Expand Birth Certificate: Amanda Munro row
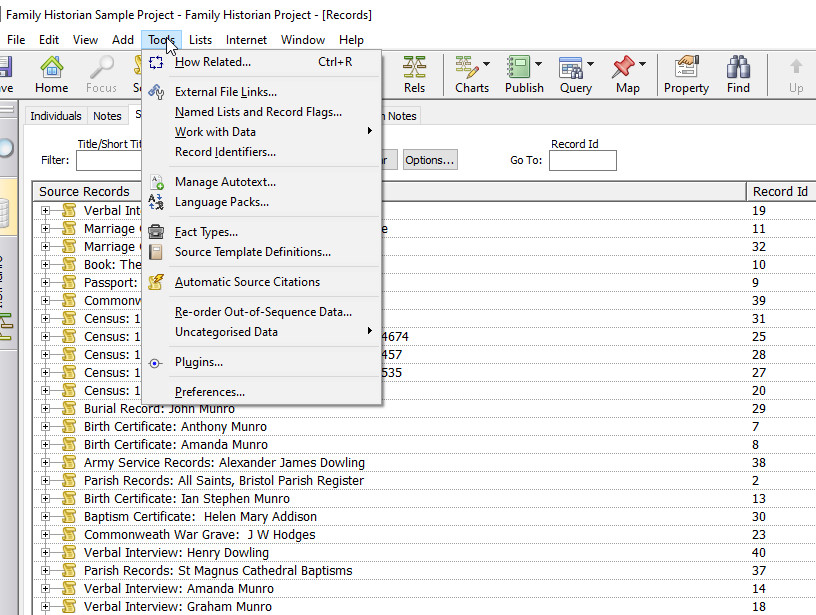 (x=45, y=444)
